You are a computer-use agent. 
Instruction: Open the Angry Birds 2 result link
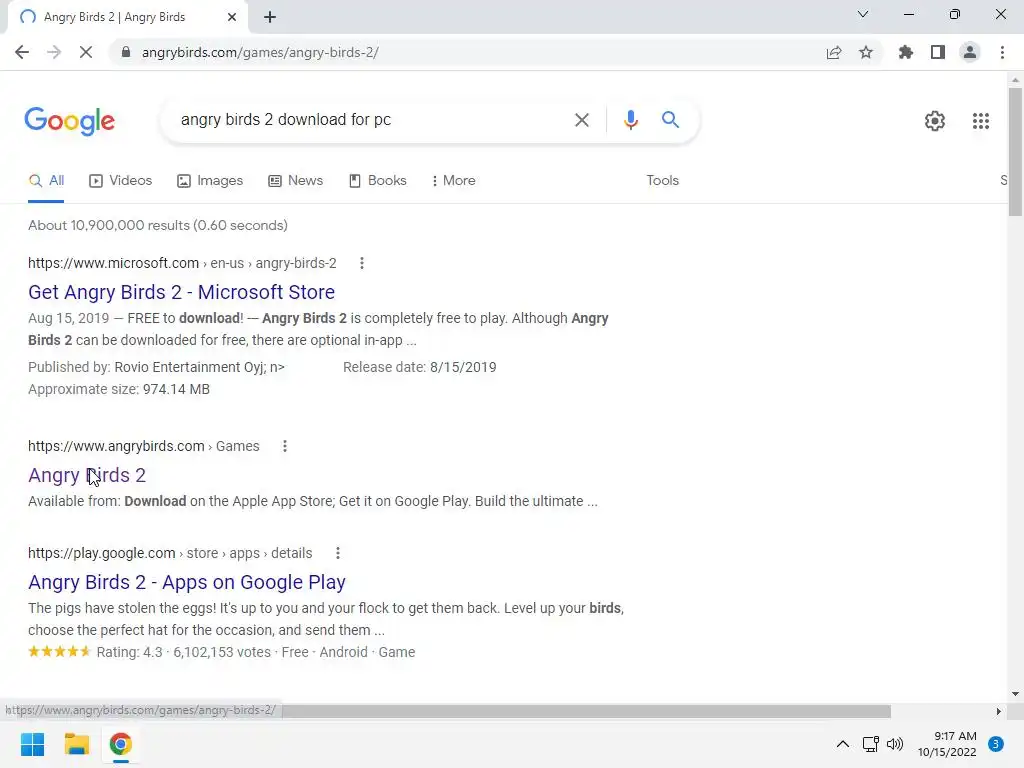[x=87, y=475]
